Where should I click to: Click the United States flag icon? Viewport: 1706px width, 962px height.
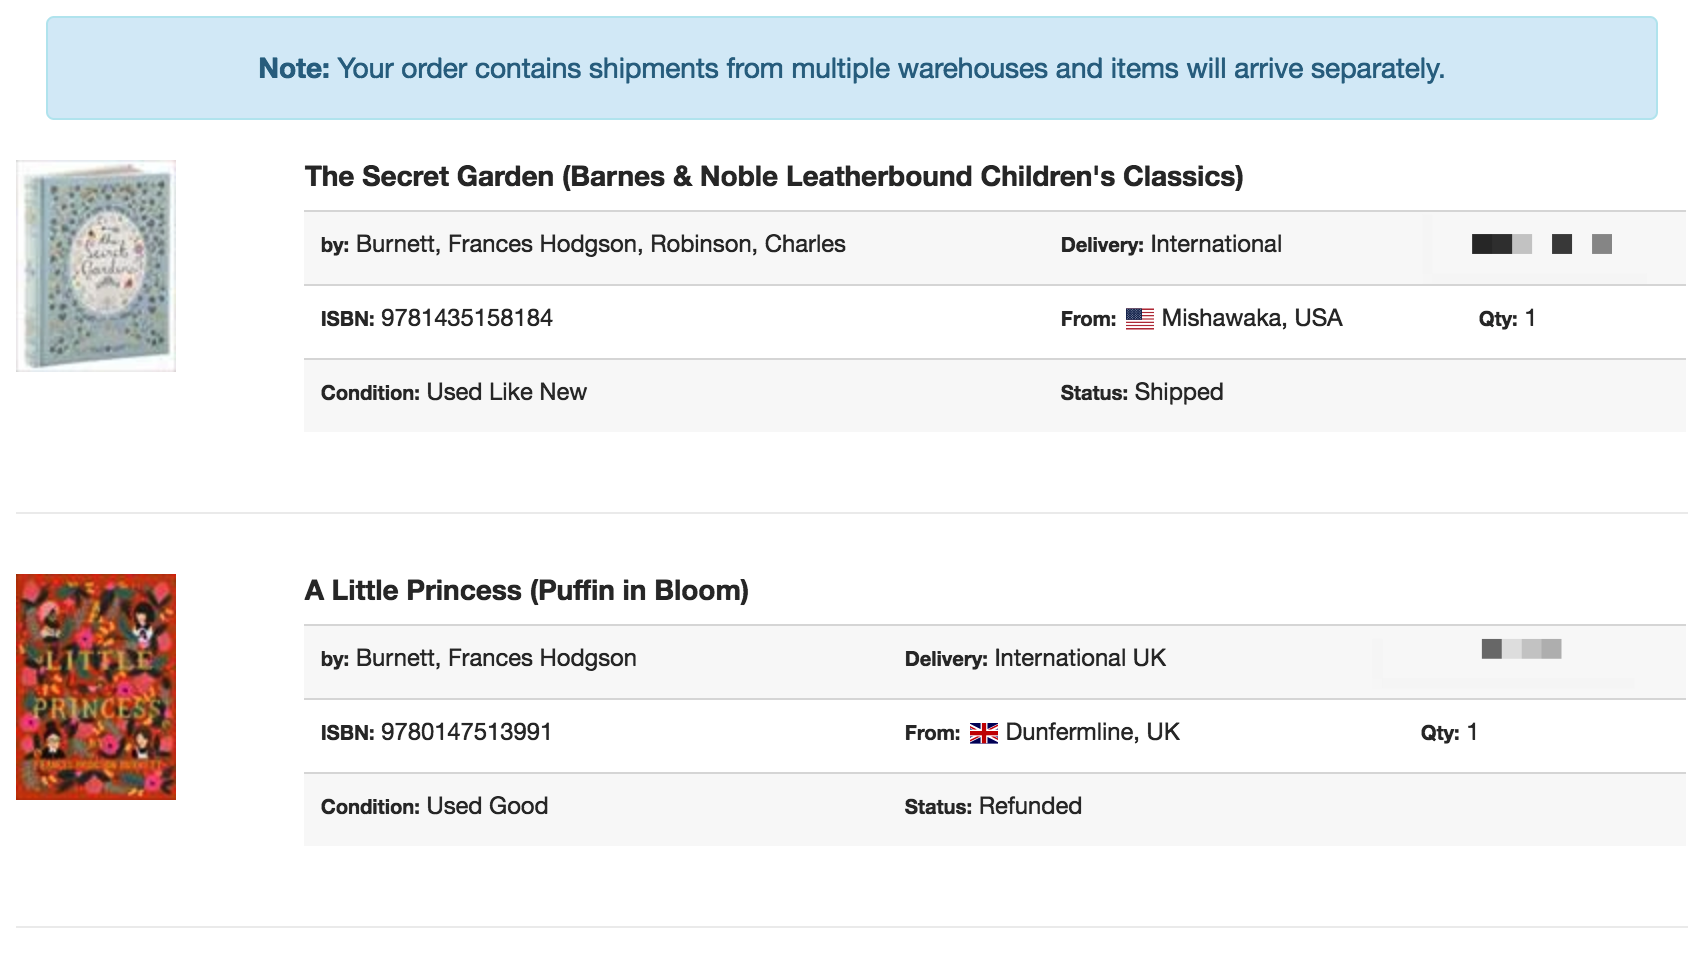pyautogui.click(x=1139, y=319)
